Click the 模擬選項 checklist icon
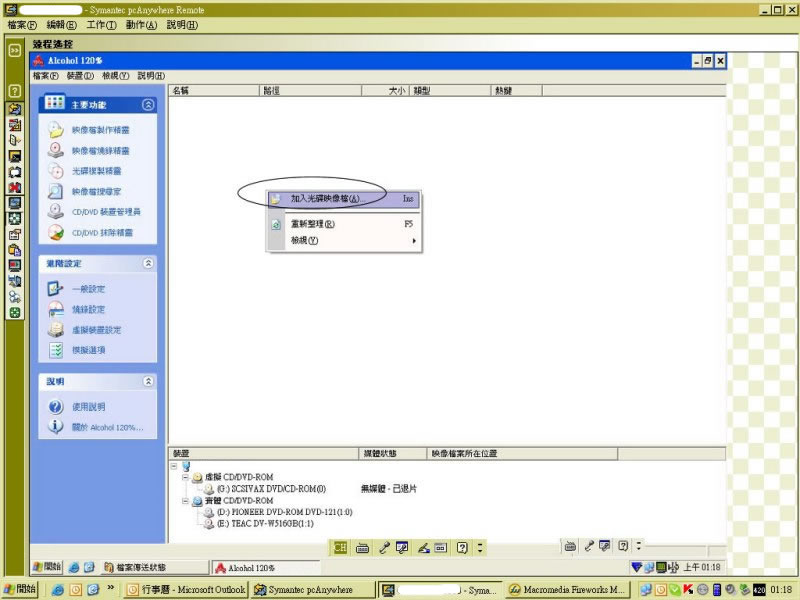Viewport: 800px width, 600px height. (56, 350)
